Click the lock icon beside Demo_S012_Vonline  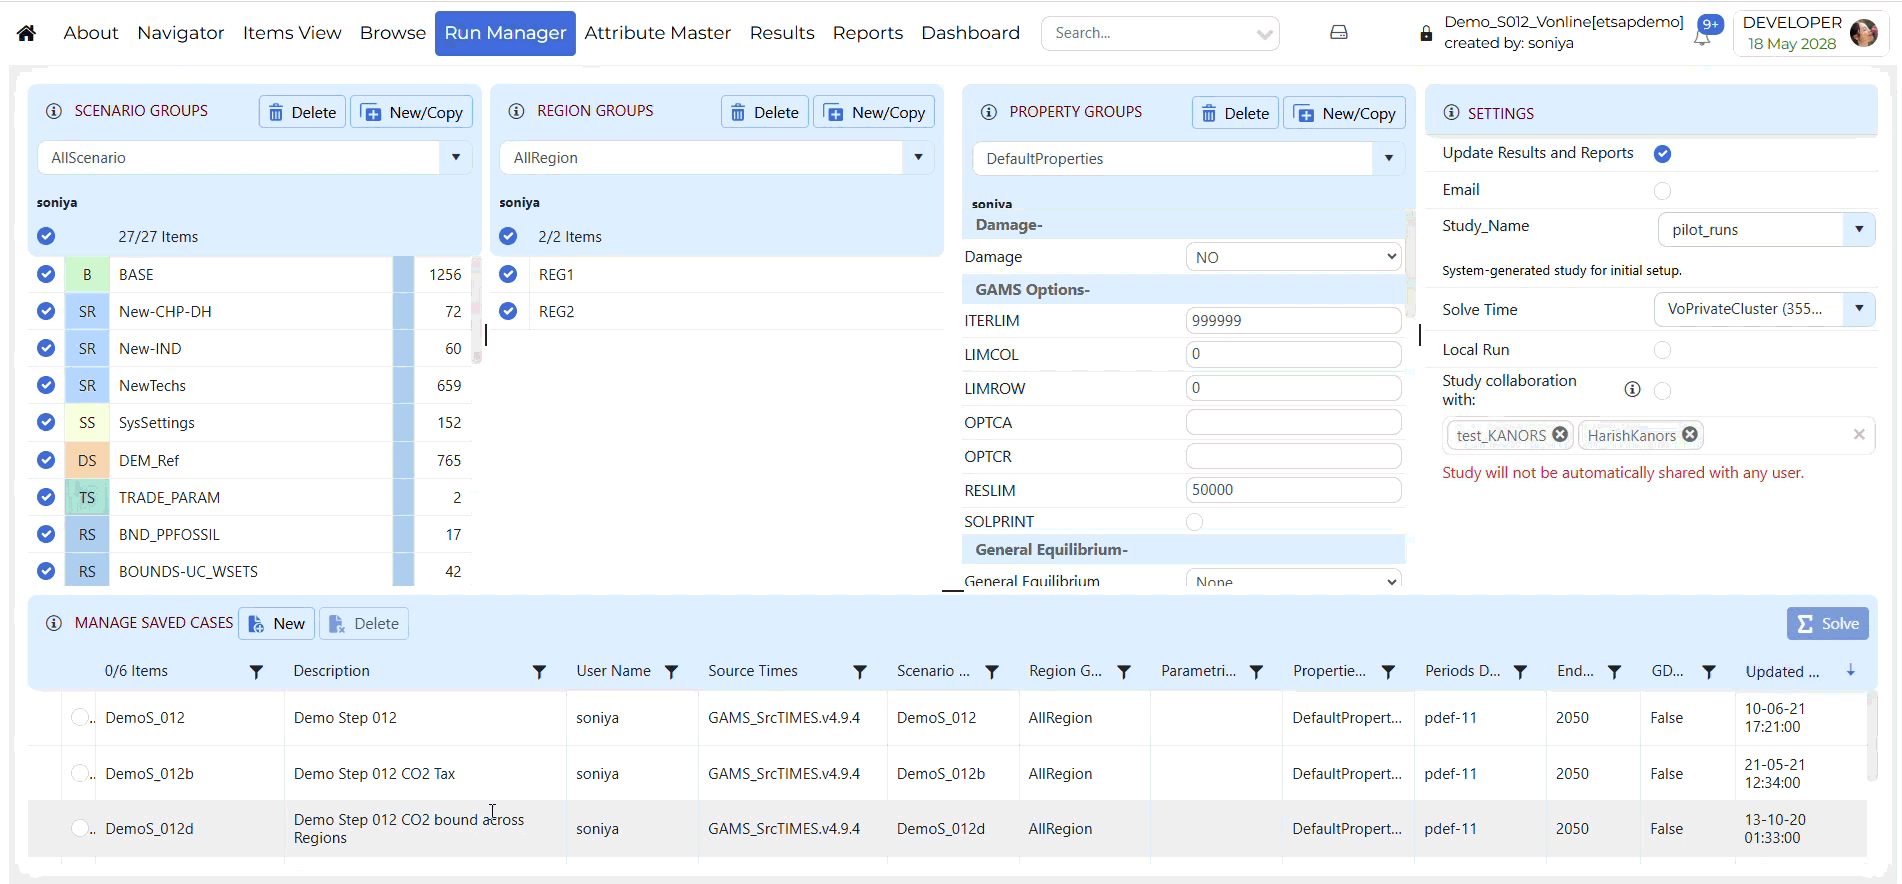point(1426,34)
